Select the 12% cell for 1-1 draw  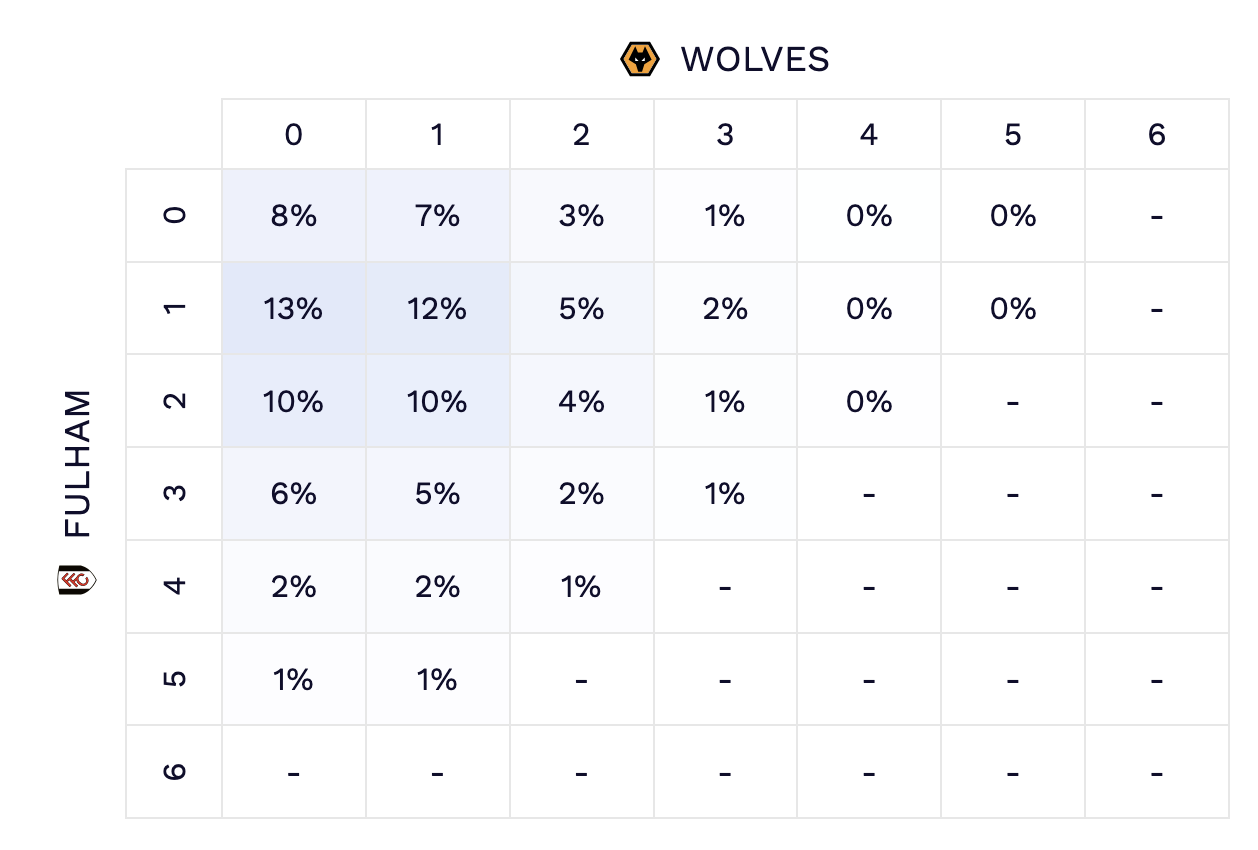(x=438, y=309)
